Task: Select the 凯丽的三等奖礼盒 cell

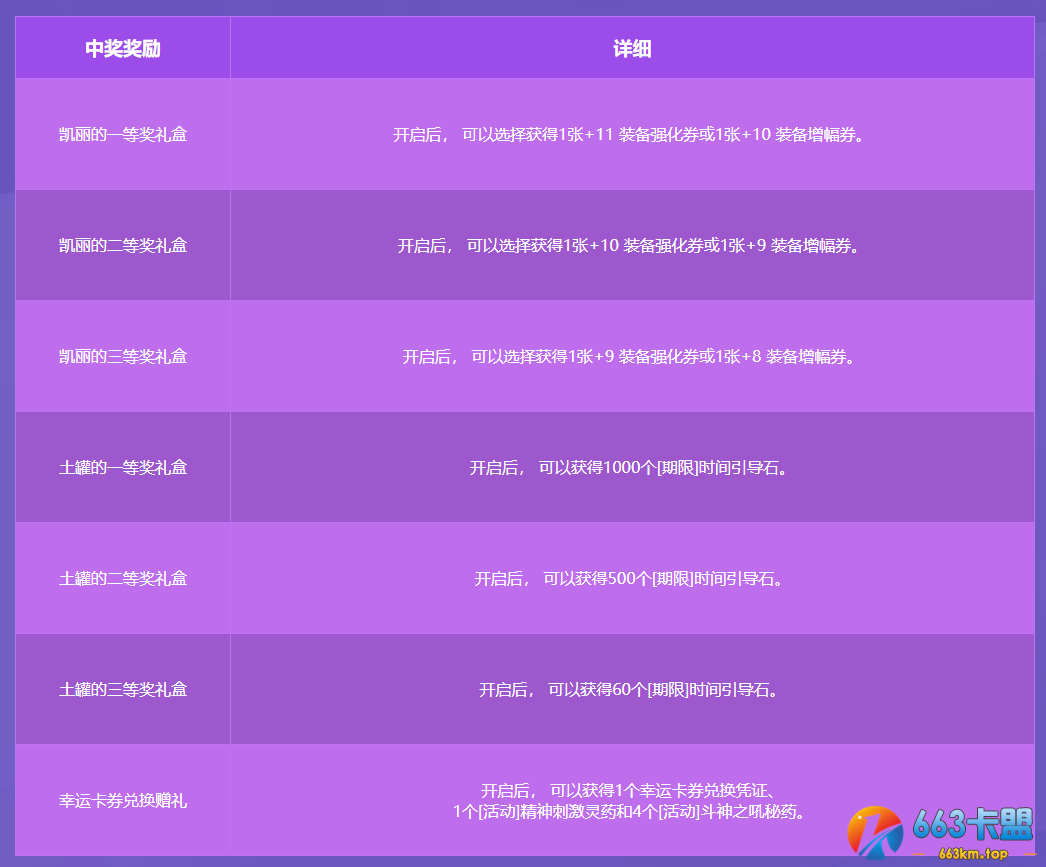Action: (123, 356)
